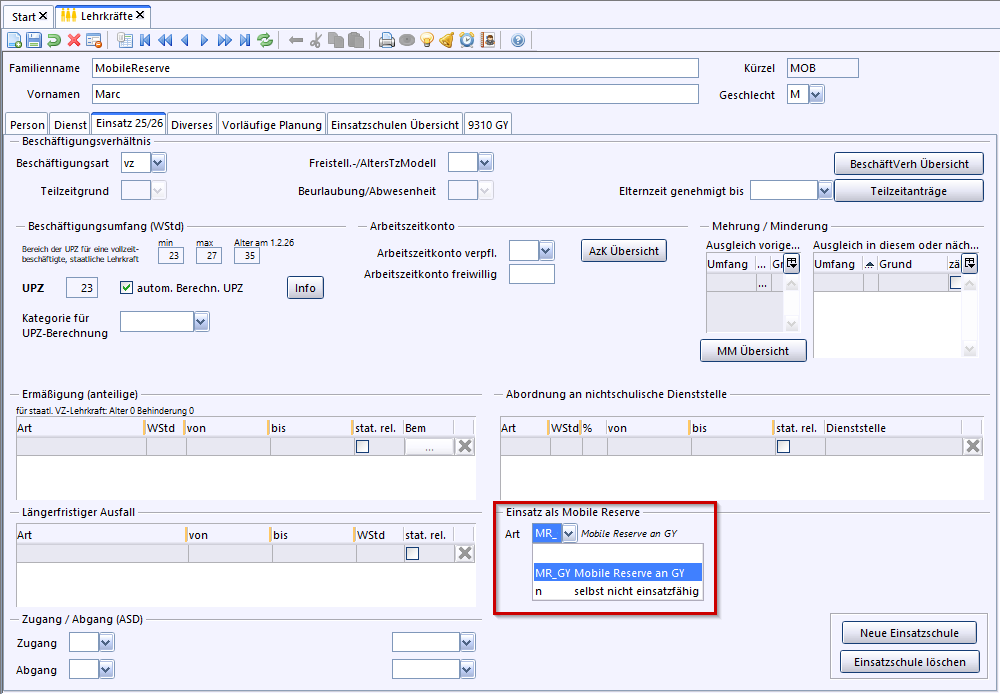1000x694 pixels.
Task: Click the Info button next to UPZ
Action: [305, 288]
